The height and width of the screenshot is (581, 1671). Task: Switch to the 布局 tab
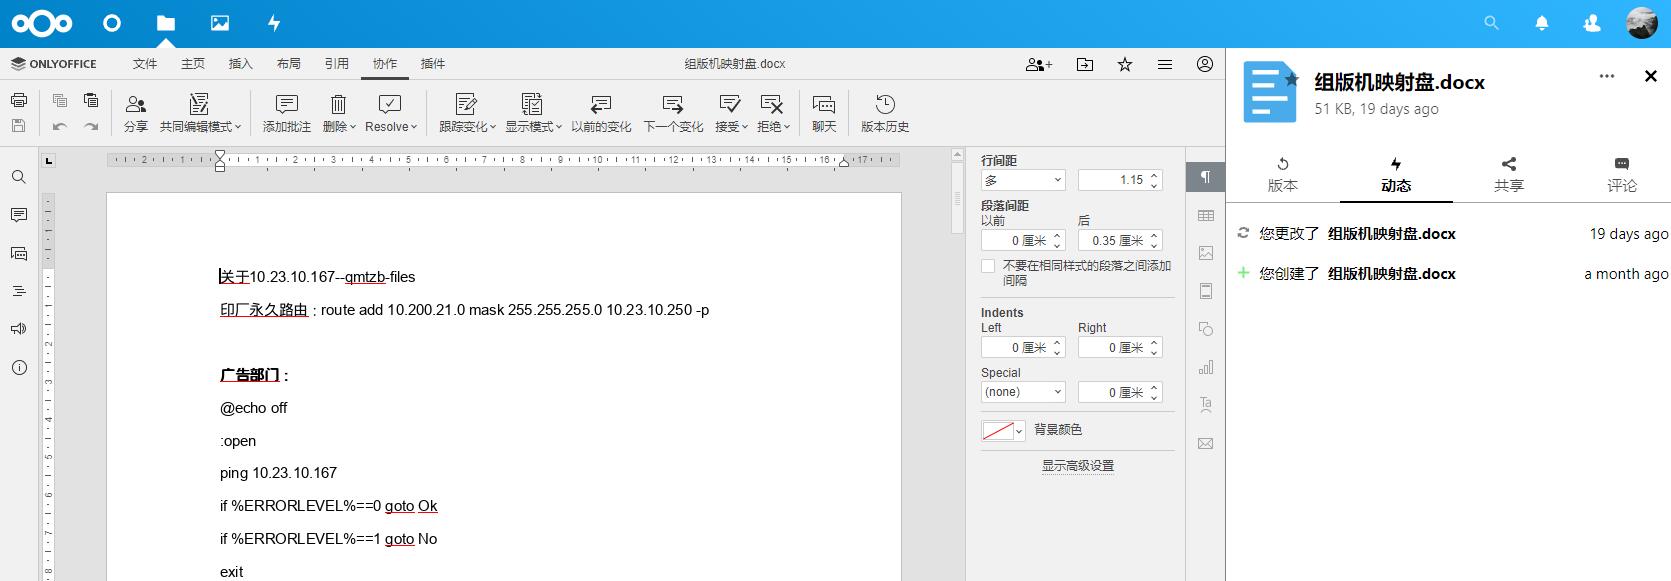click(x=289, y=64)
